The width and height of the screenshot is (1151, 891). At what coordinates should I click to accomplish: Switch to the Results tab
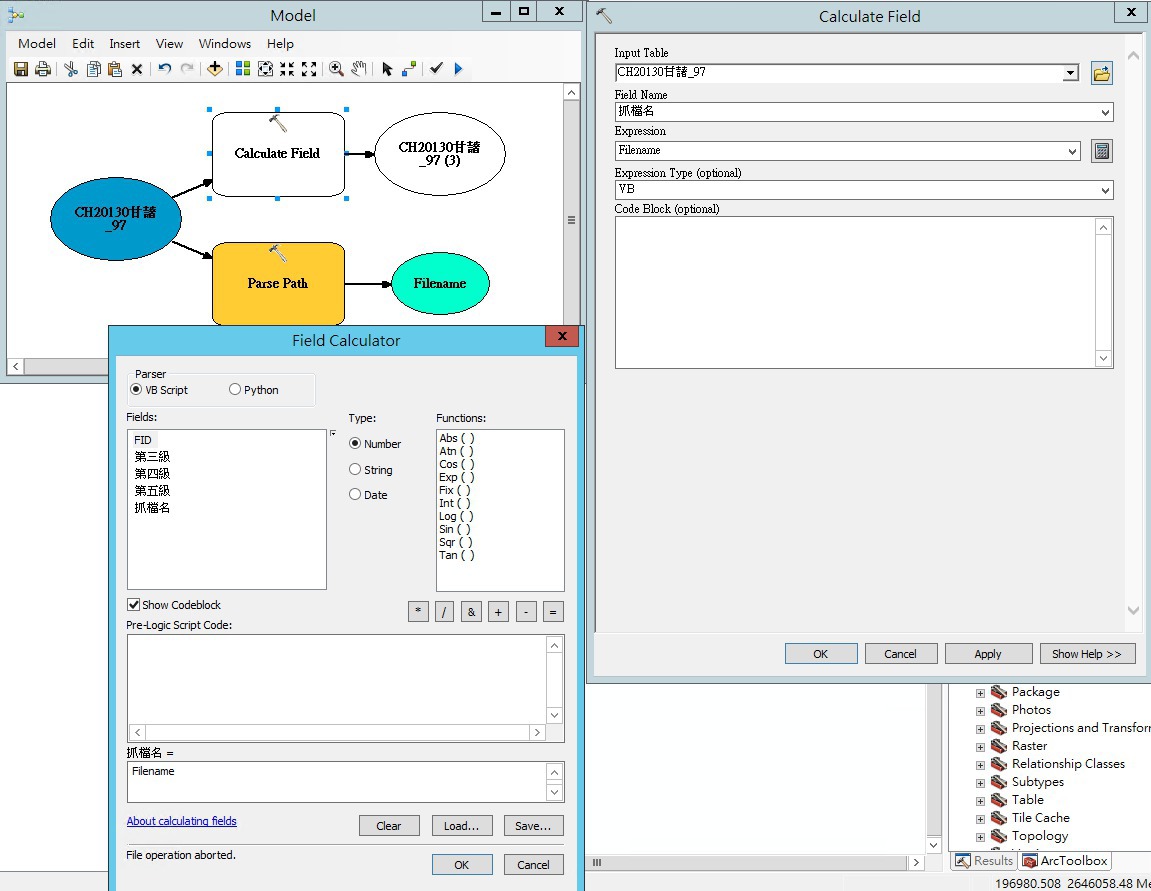click(x=984, y=861)
